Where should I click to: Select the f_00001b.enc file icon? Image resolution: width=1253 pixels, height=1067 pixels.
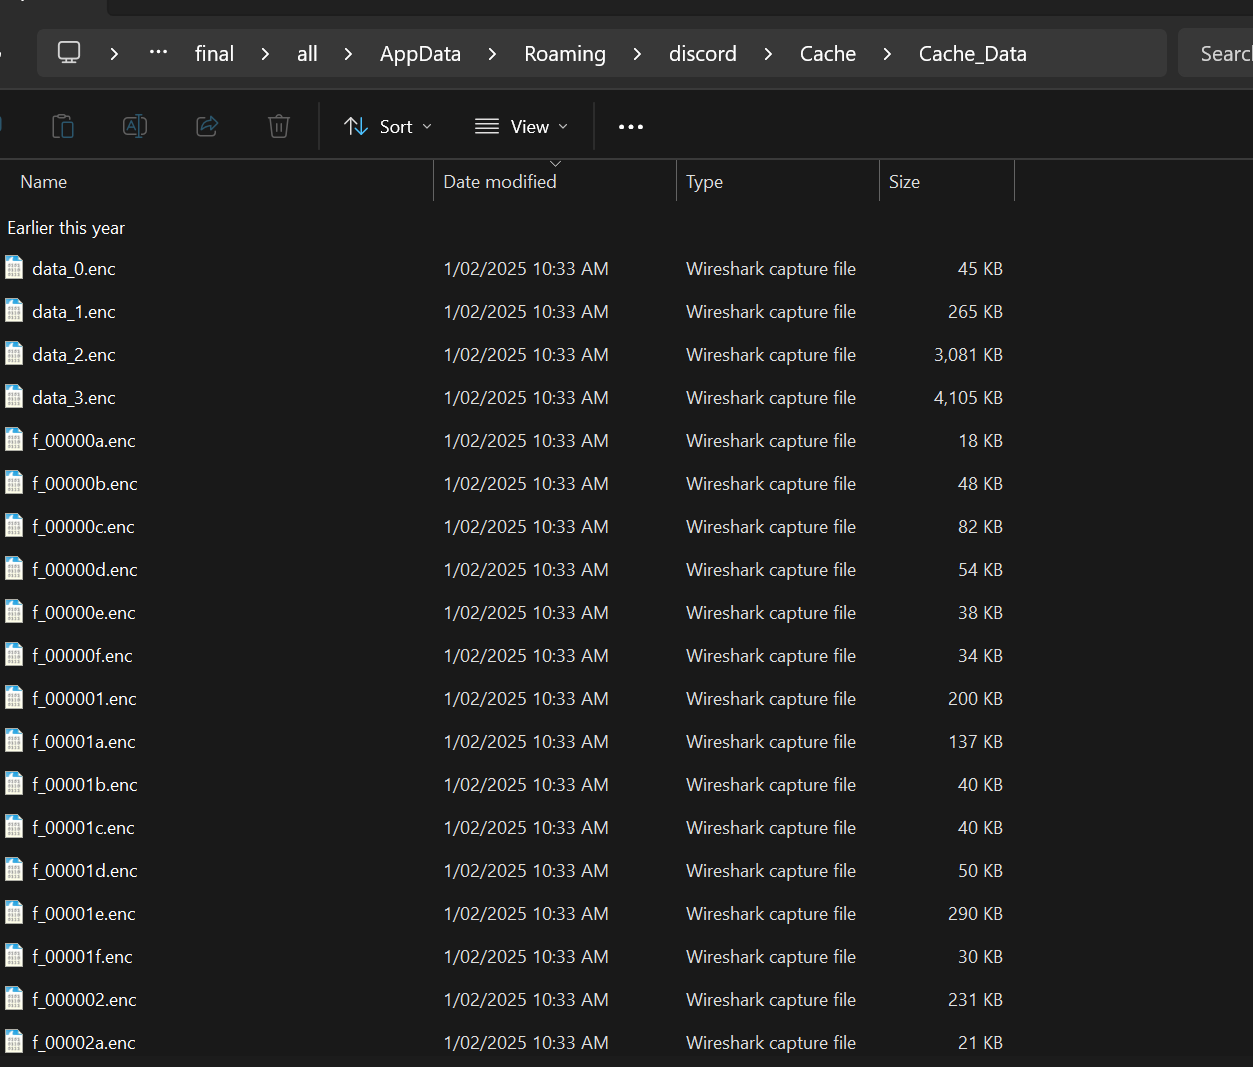pyautogui.click(x=14, y=784)
